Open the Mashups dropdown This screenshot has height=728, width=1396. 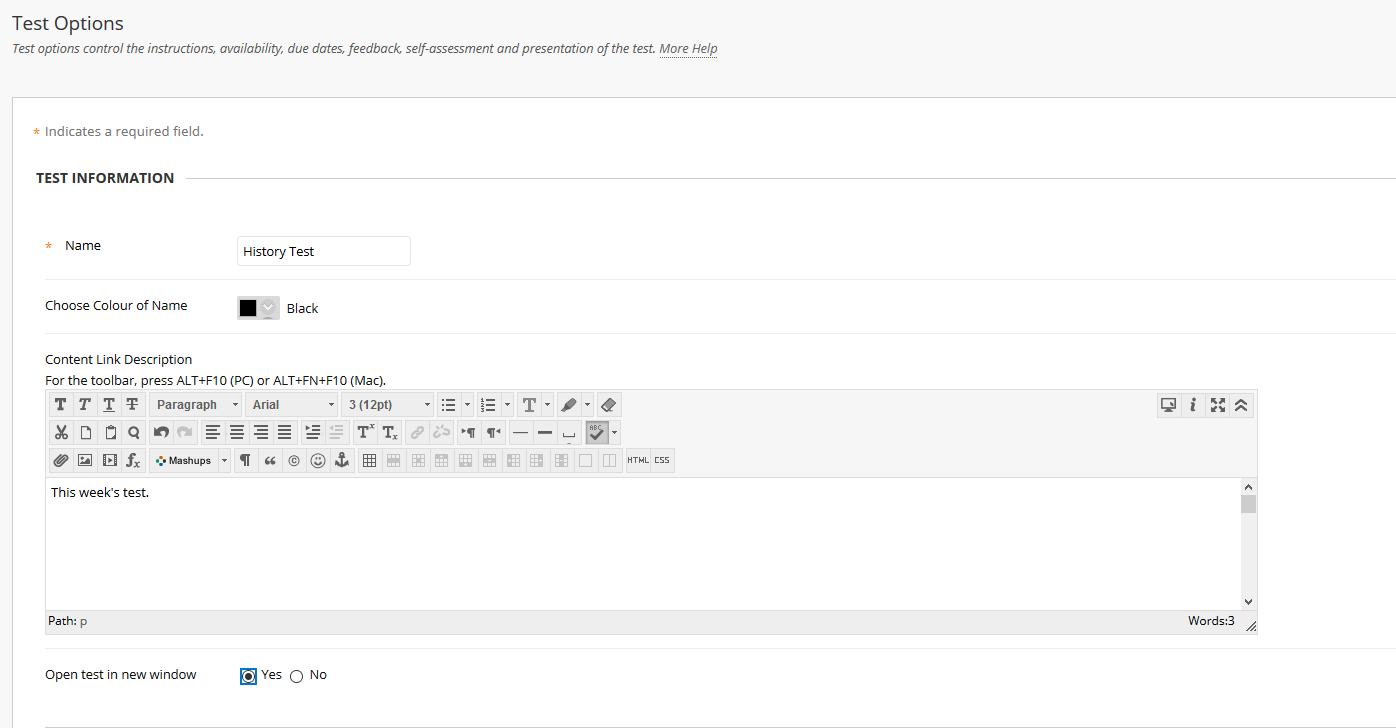pos(190,461)
